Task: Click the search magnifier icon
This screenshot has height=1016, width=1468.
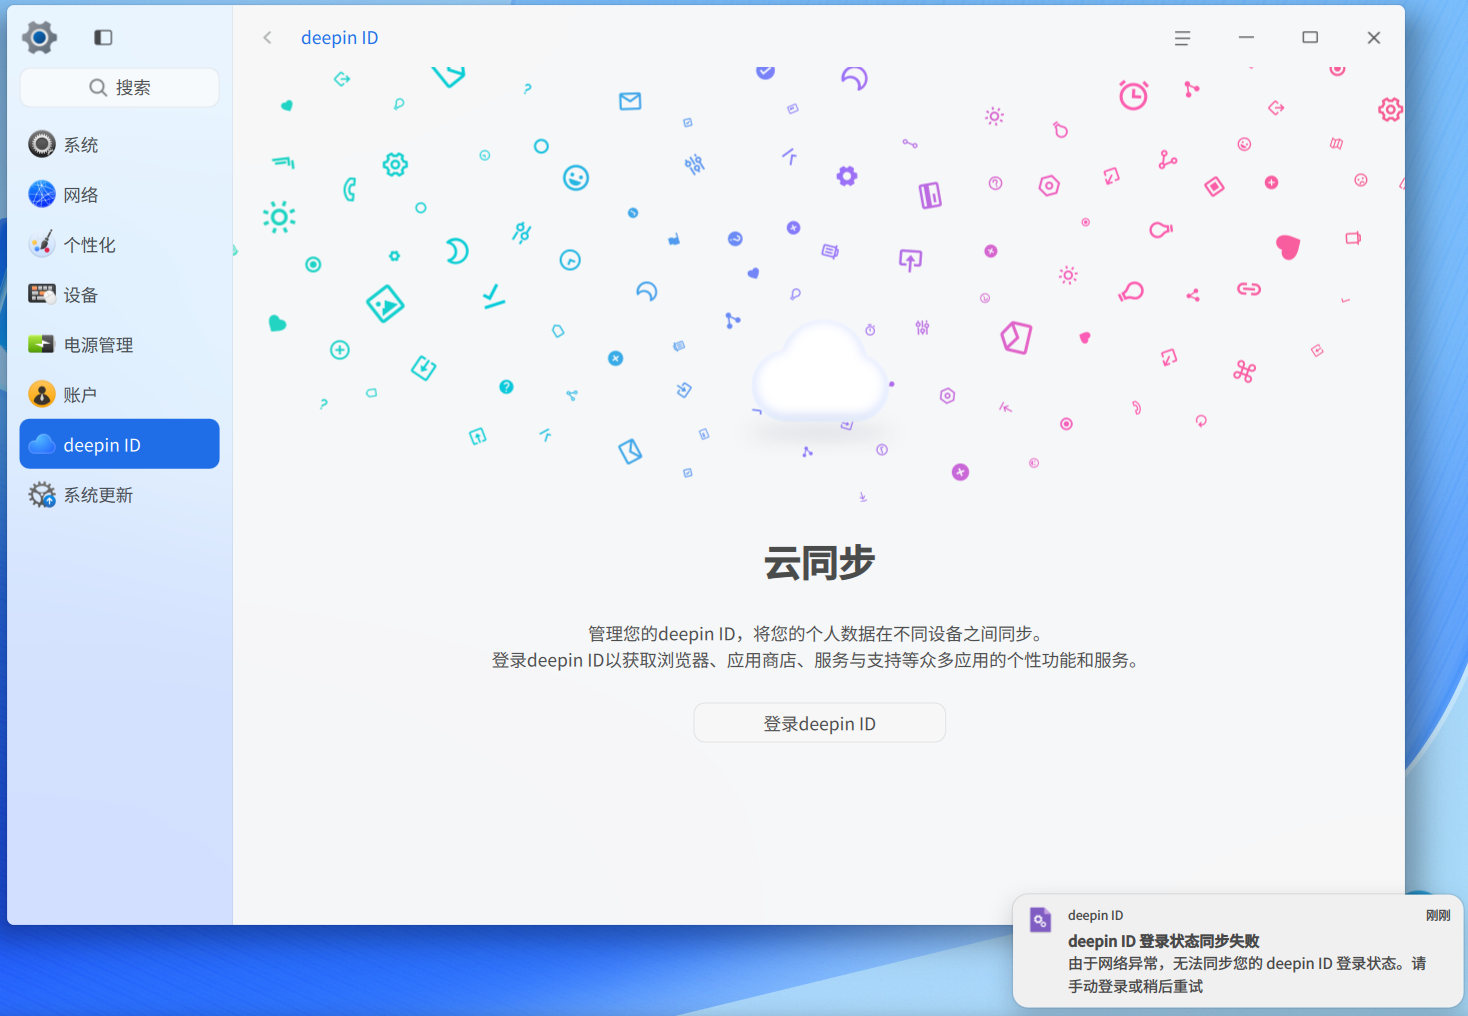Action: pyautogui.click(x=98, y=88)
